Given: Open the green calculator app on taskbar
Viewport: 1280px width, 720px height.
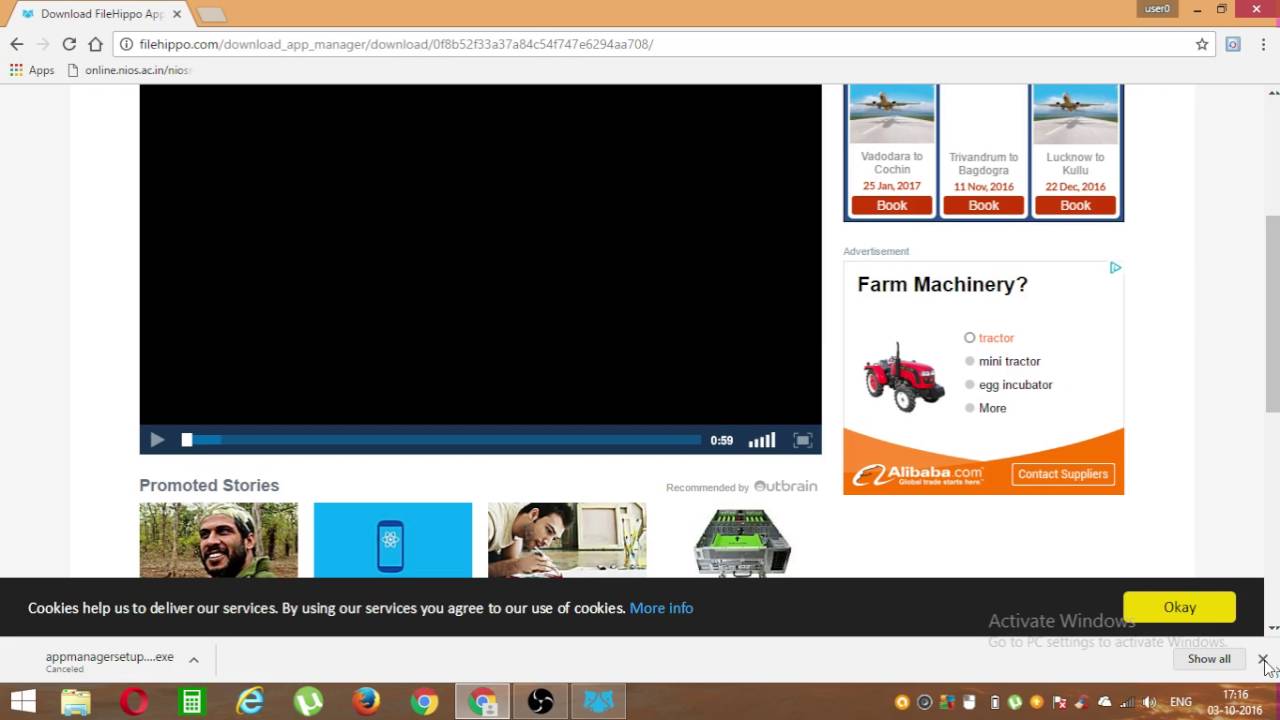Looking at the screenshot, I should click(x=191, y=701).
